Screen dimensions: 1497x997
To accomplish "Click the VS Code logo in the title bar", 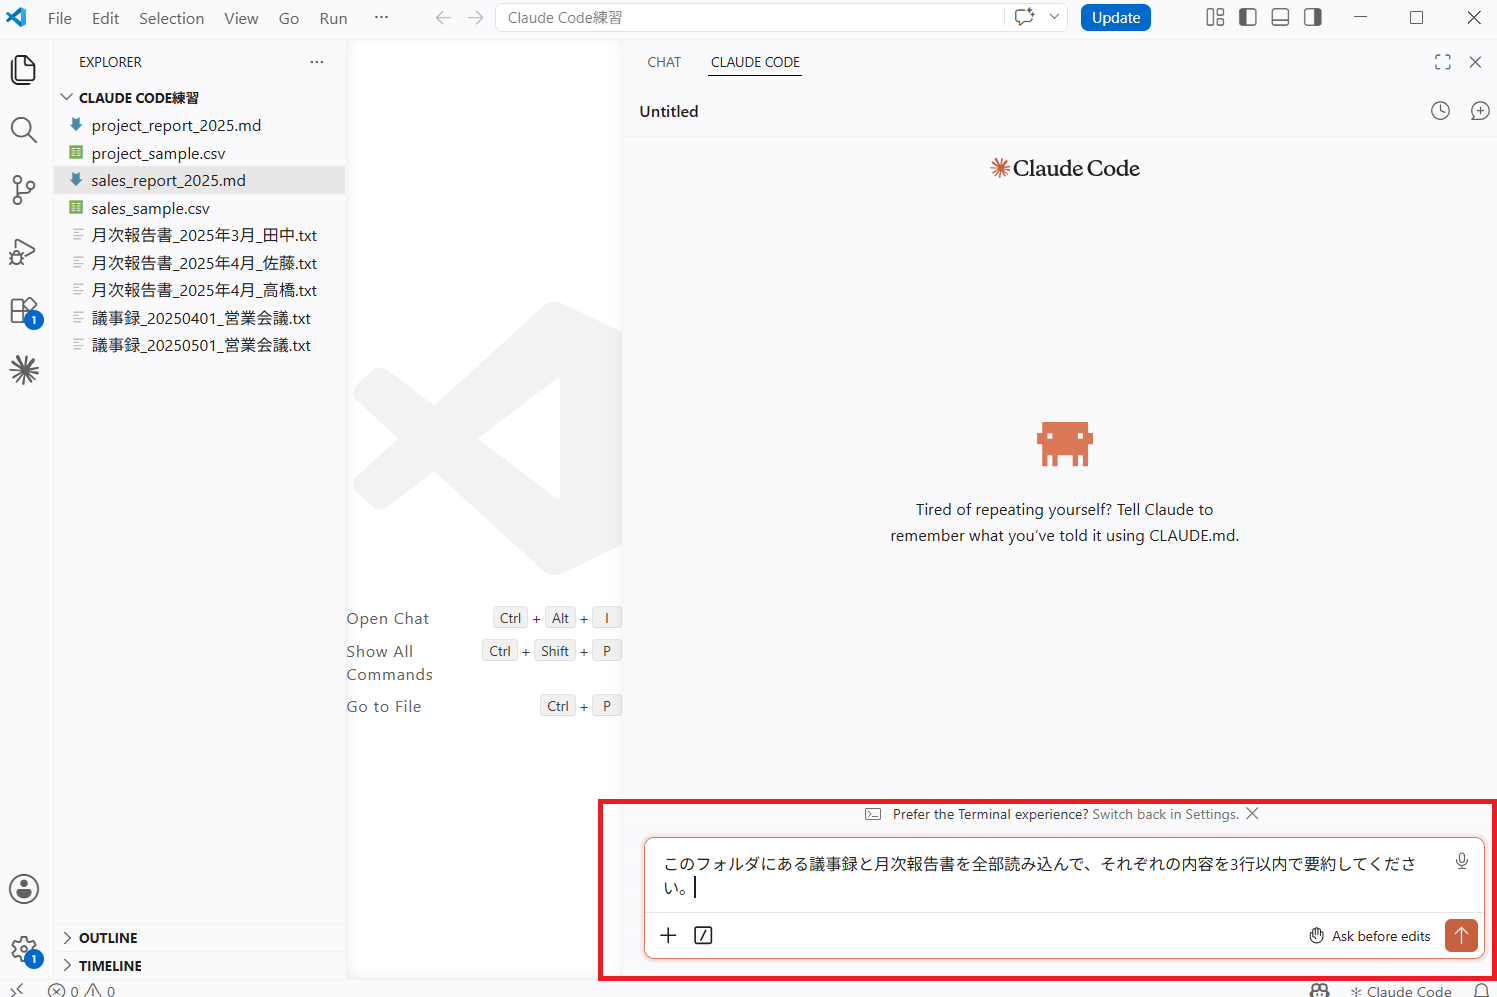I will [x=17, y=18].
